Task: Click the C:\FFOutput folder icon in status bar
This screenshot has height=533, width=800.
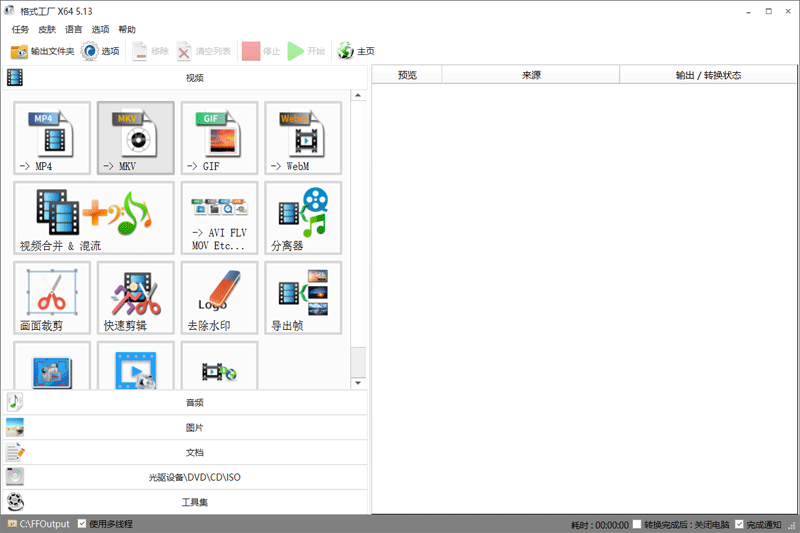Action: pyautogui.click(x=12, y=524)
